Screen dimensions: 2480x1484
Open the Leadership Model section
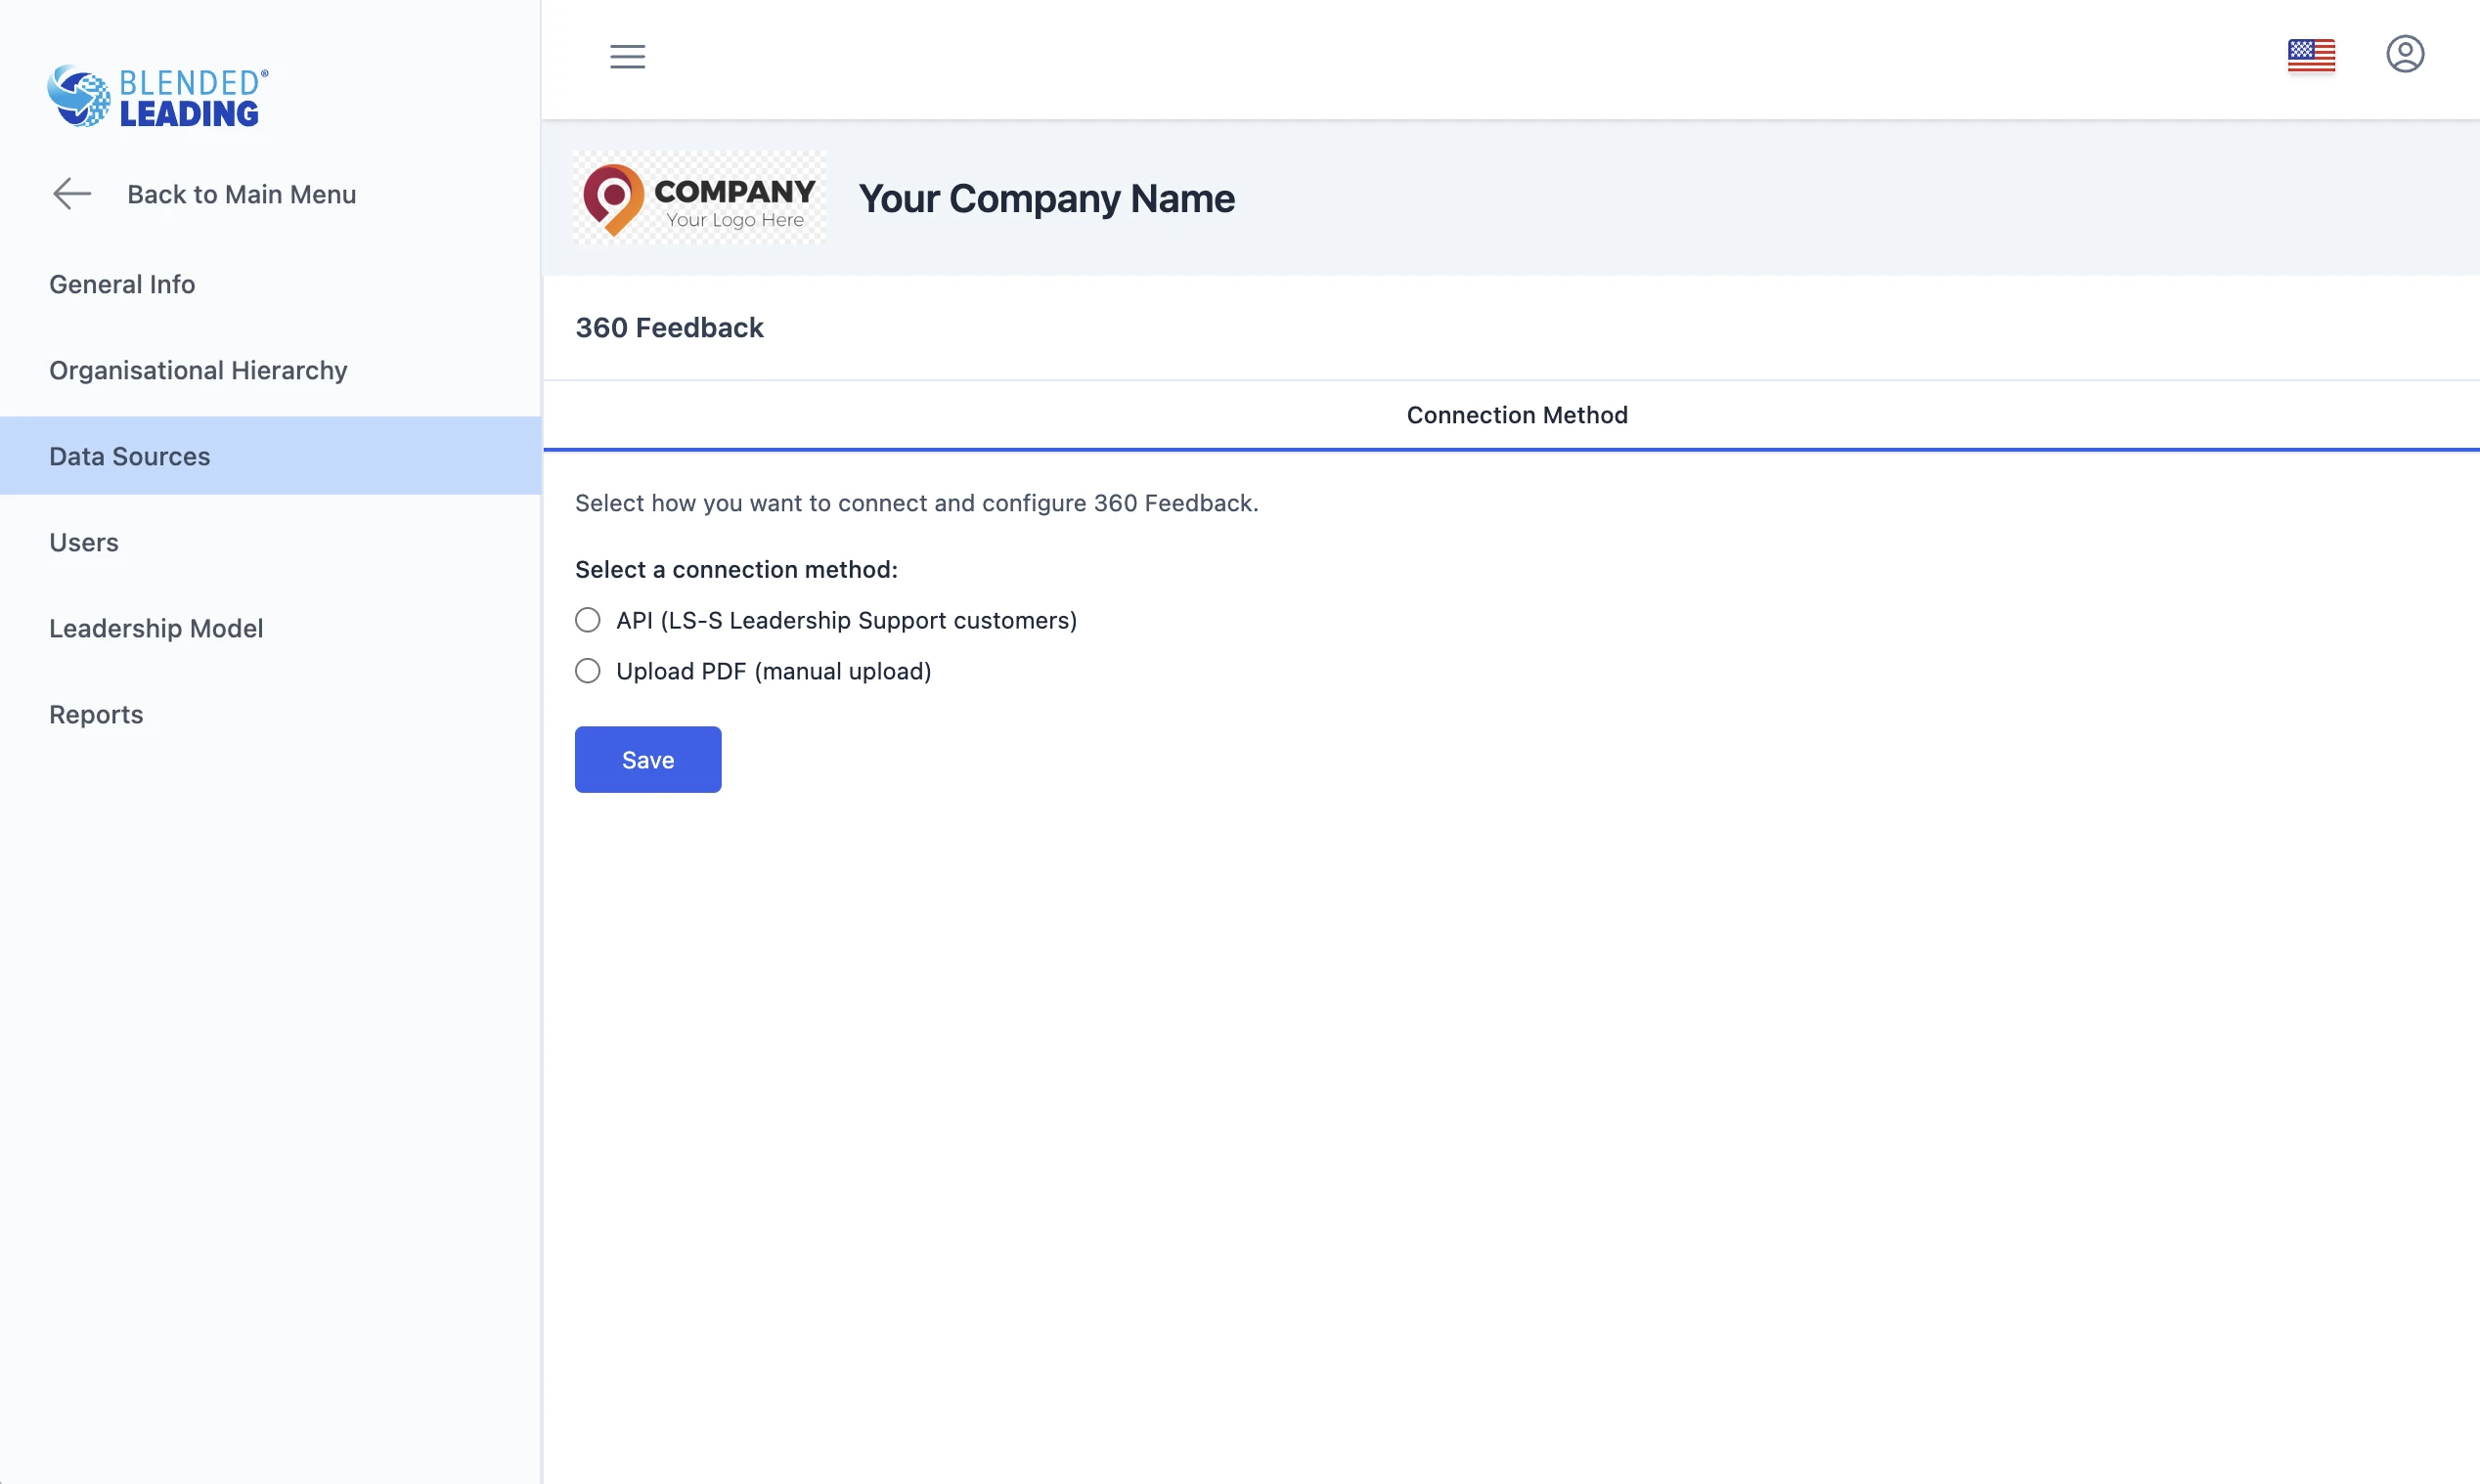(x=156, y=628)
